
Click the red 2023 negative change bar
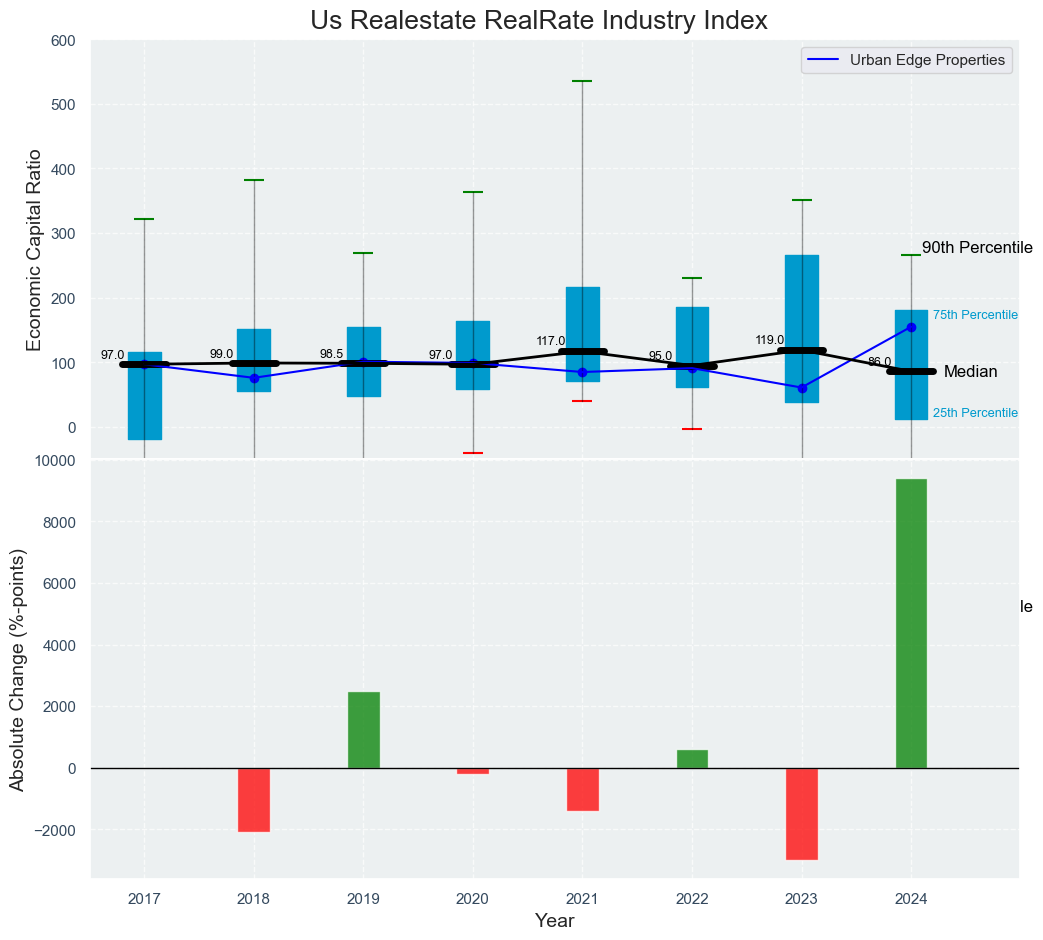tap(802, 814)
